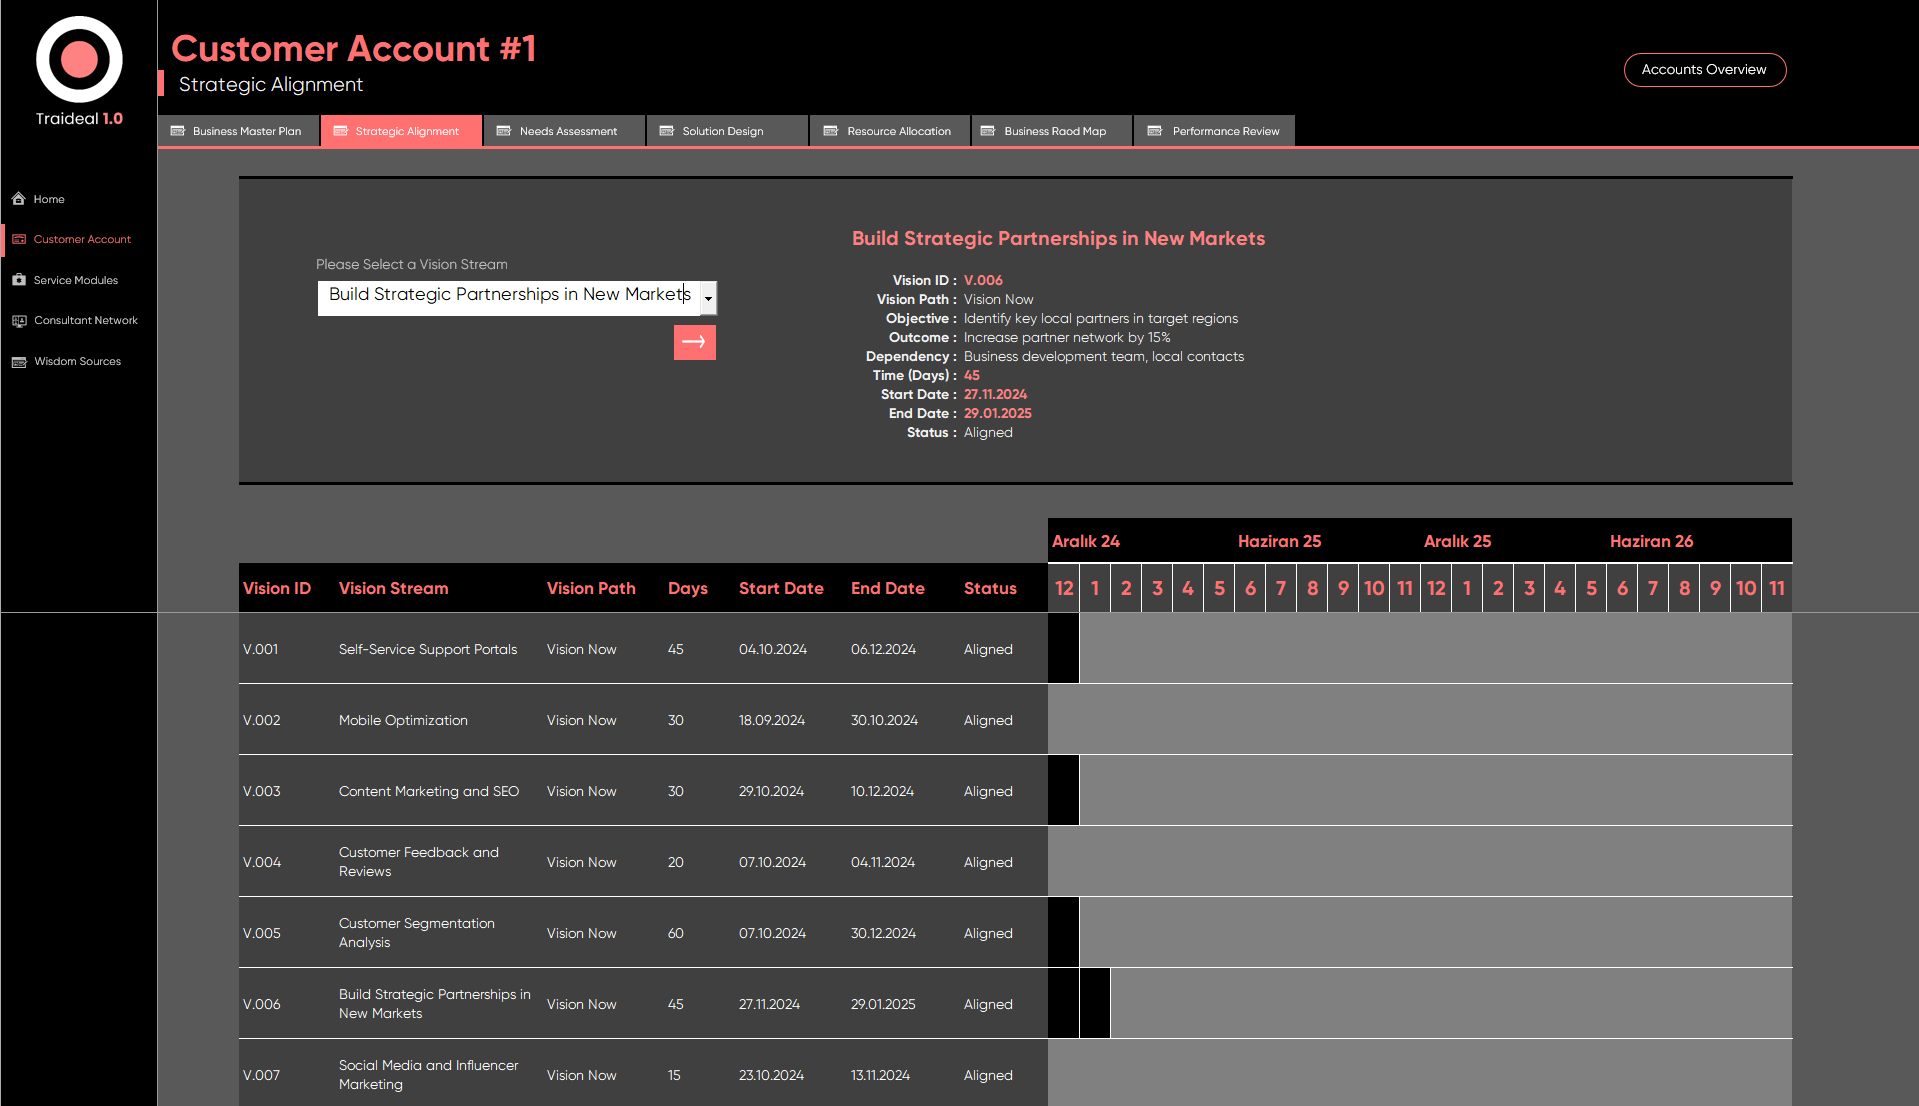Click the Vision Stream combo box field

(x=507, y=297)
